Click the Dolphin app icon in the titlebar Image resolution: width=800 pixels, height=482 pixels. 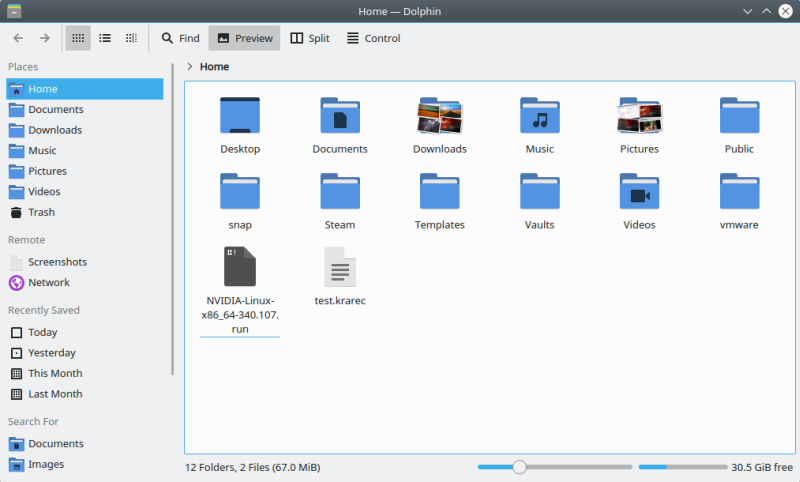[14, 11]
